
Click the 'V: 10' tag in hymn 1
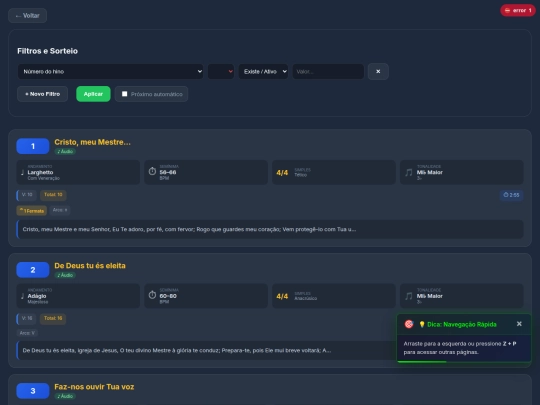[27, 195]
